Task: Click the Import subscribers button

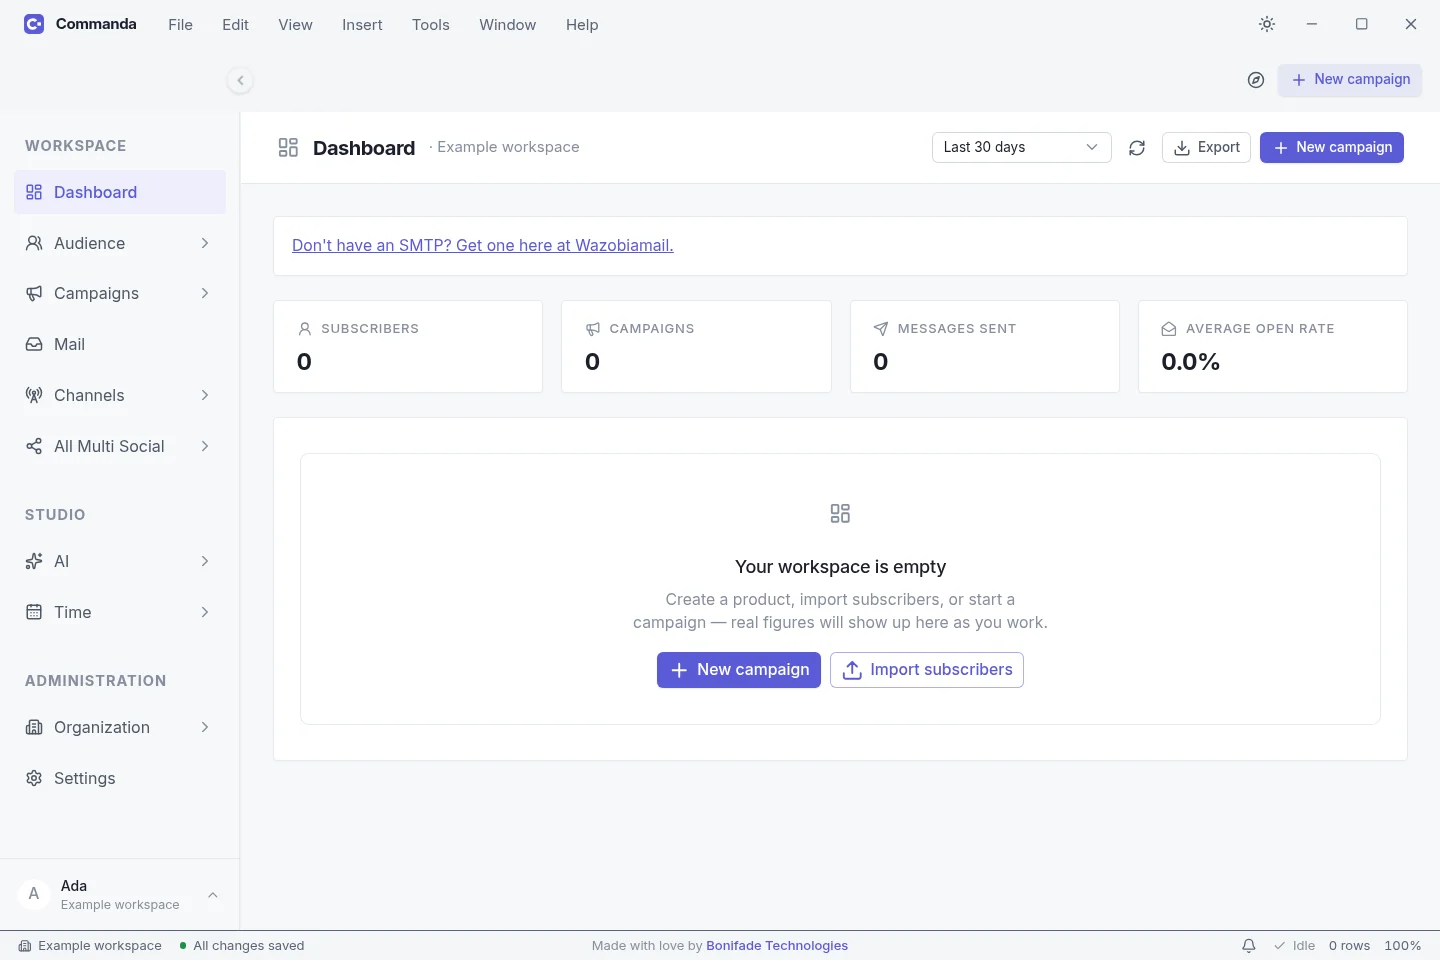Action: tap(927, 670)
